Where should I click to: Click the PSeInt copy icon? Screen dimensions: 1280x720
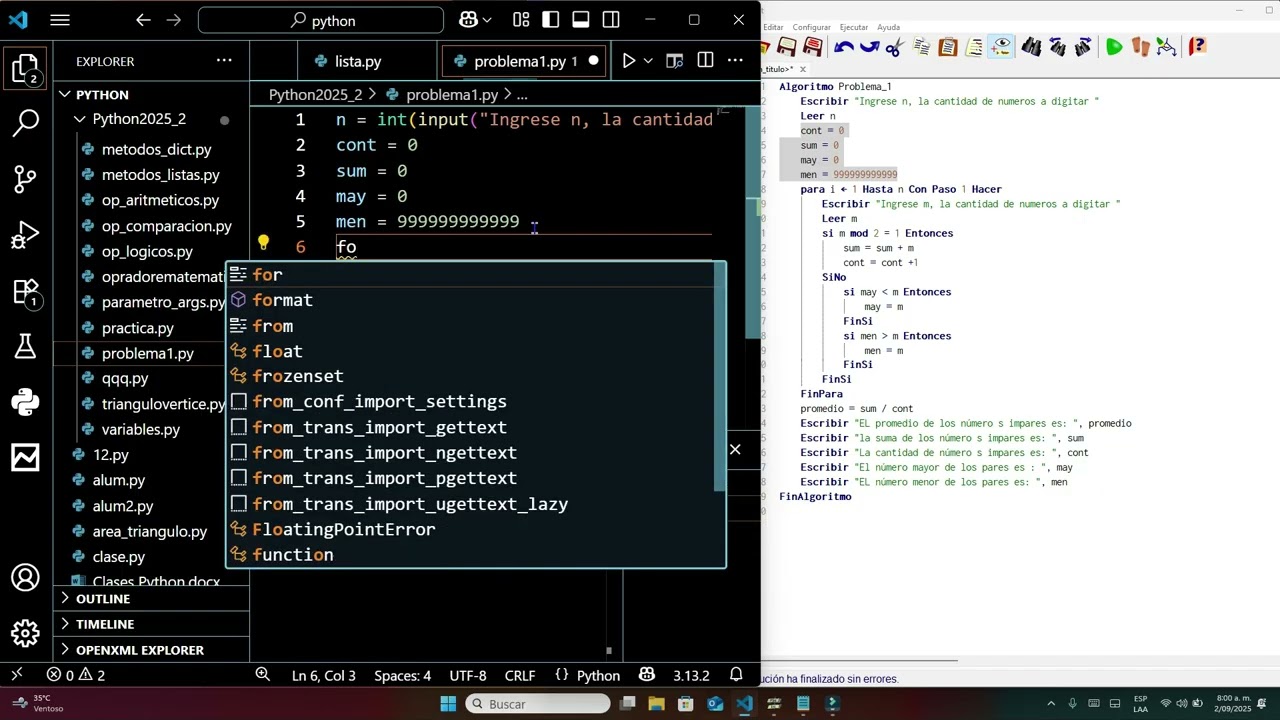click(x=921, y=46)
